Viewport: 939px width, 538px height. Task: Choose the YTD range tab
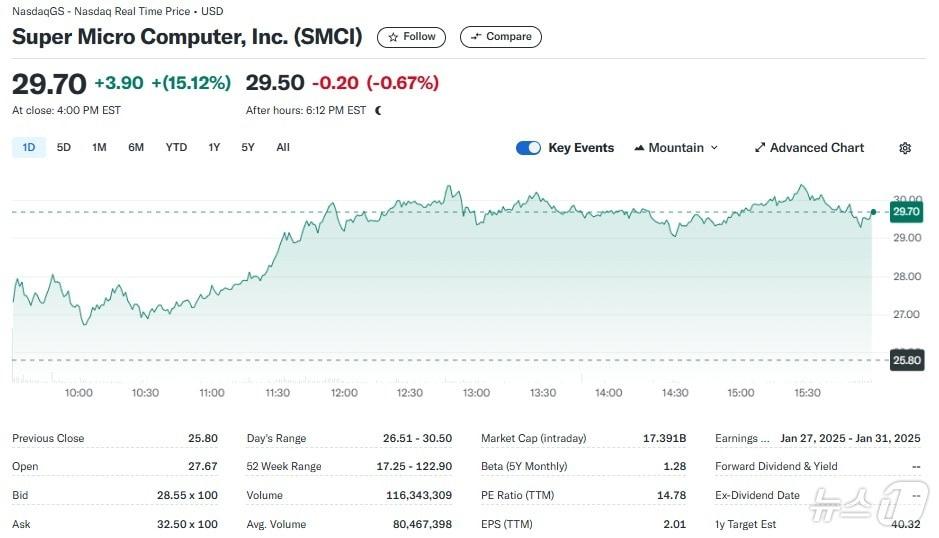[x=176, y=147]
